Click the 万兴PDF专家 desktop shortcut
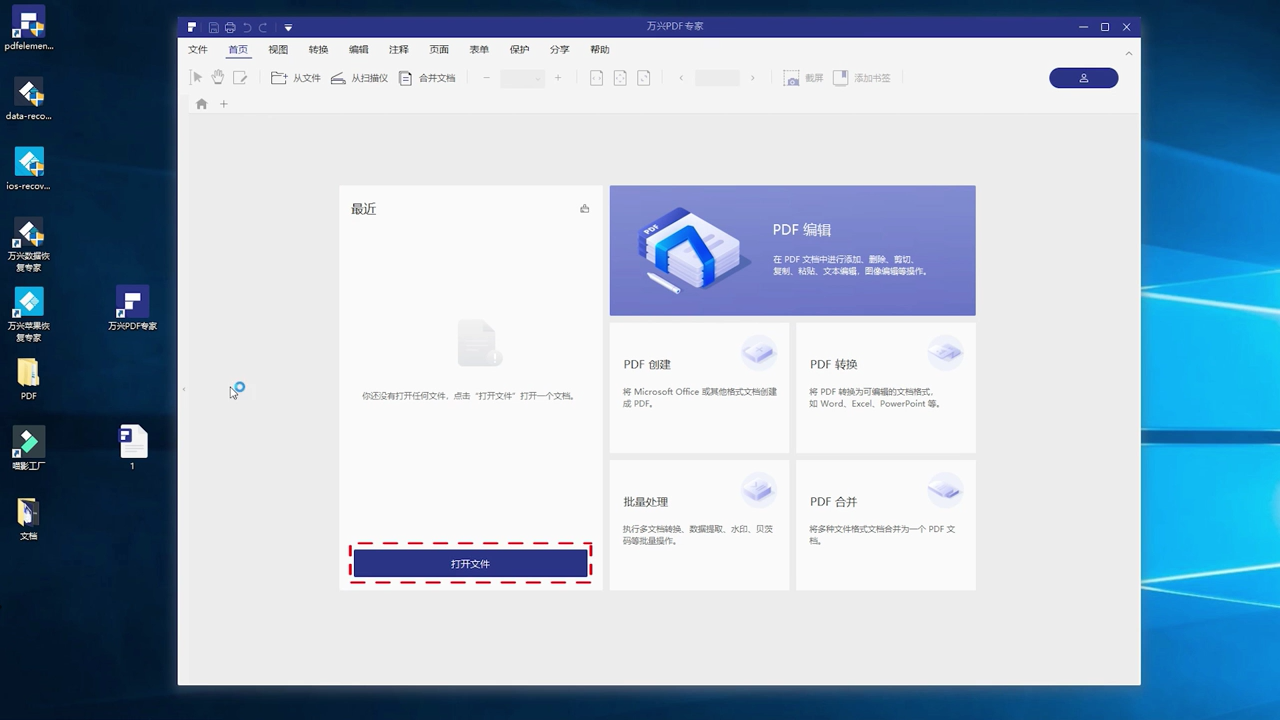 pos(133,310)
